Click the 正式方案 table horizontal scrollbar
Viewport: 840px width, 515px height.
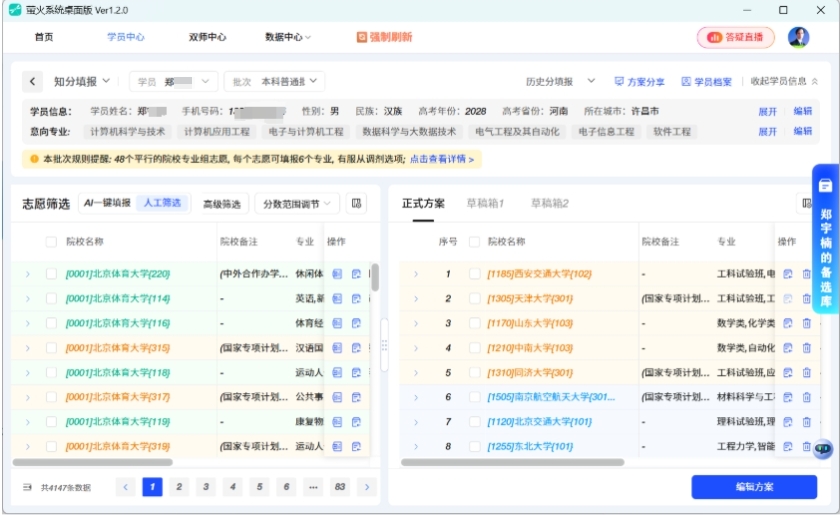pyautogui.click(x=513, y=462)
